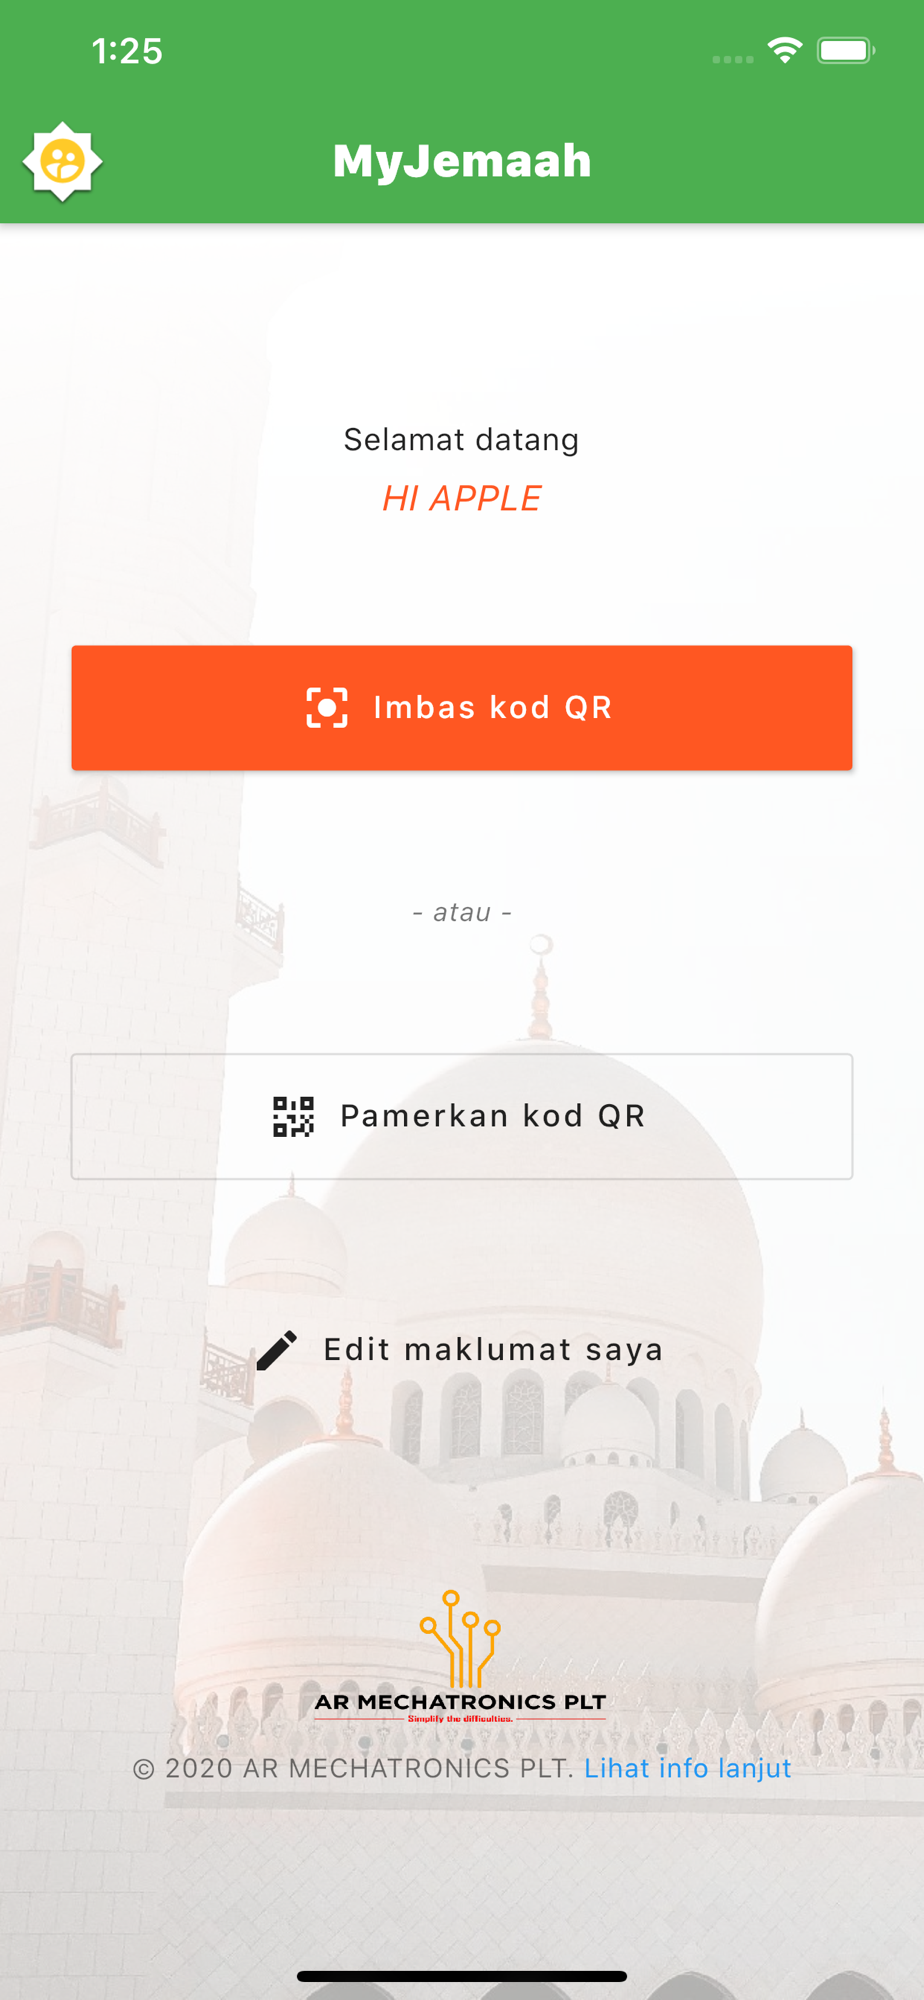Viewport: 924px width, 2000px height.
Task: Tap the Wi-Fi status icon
Action: [785, 50]
